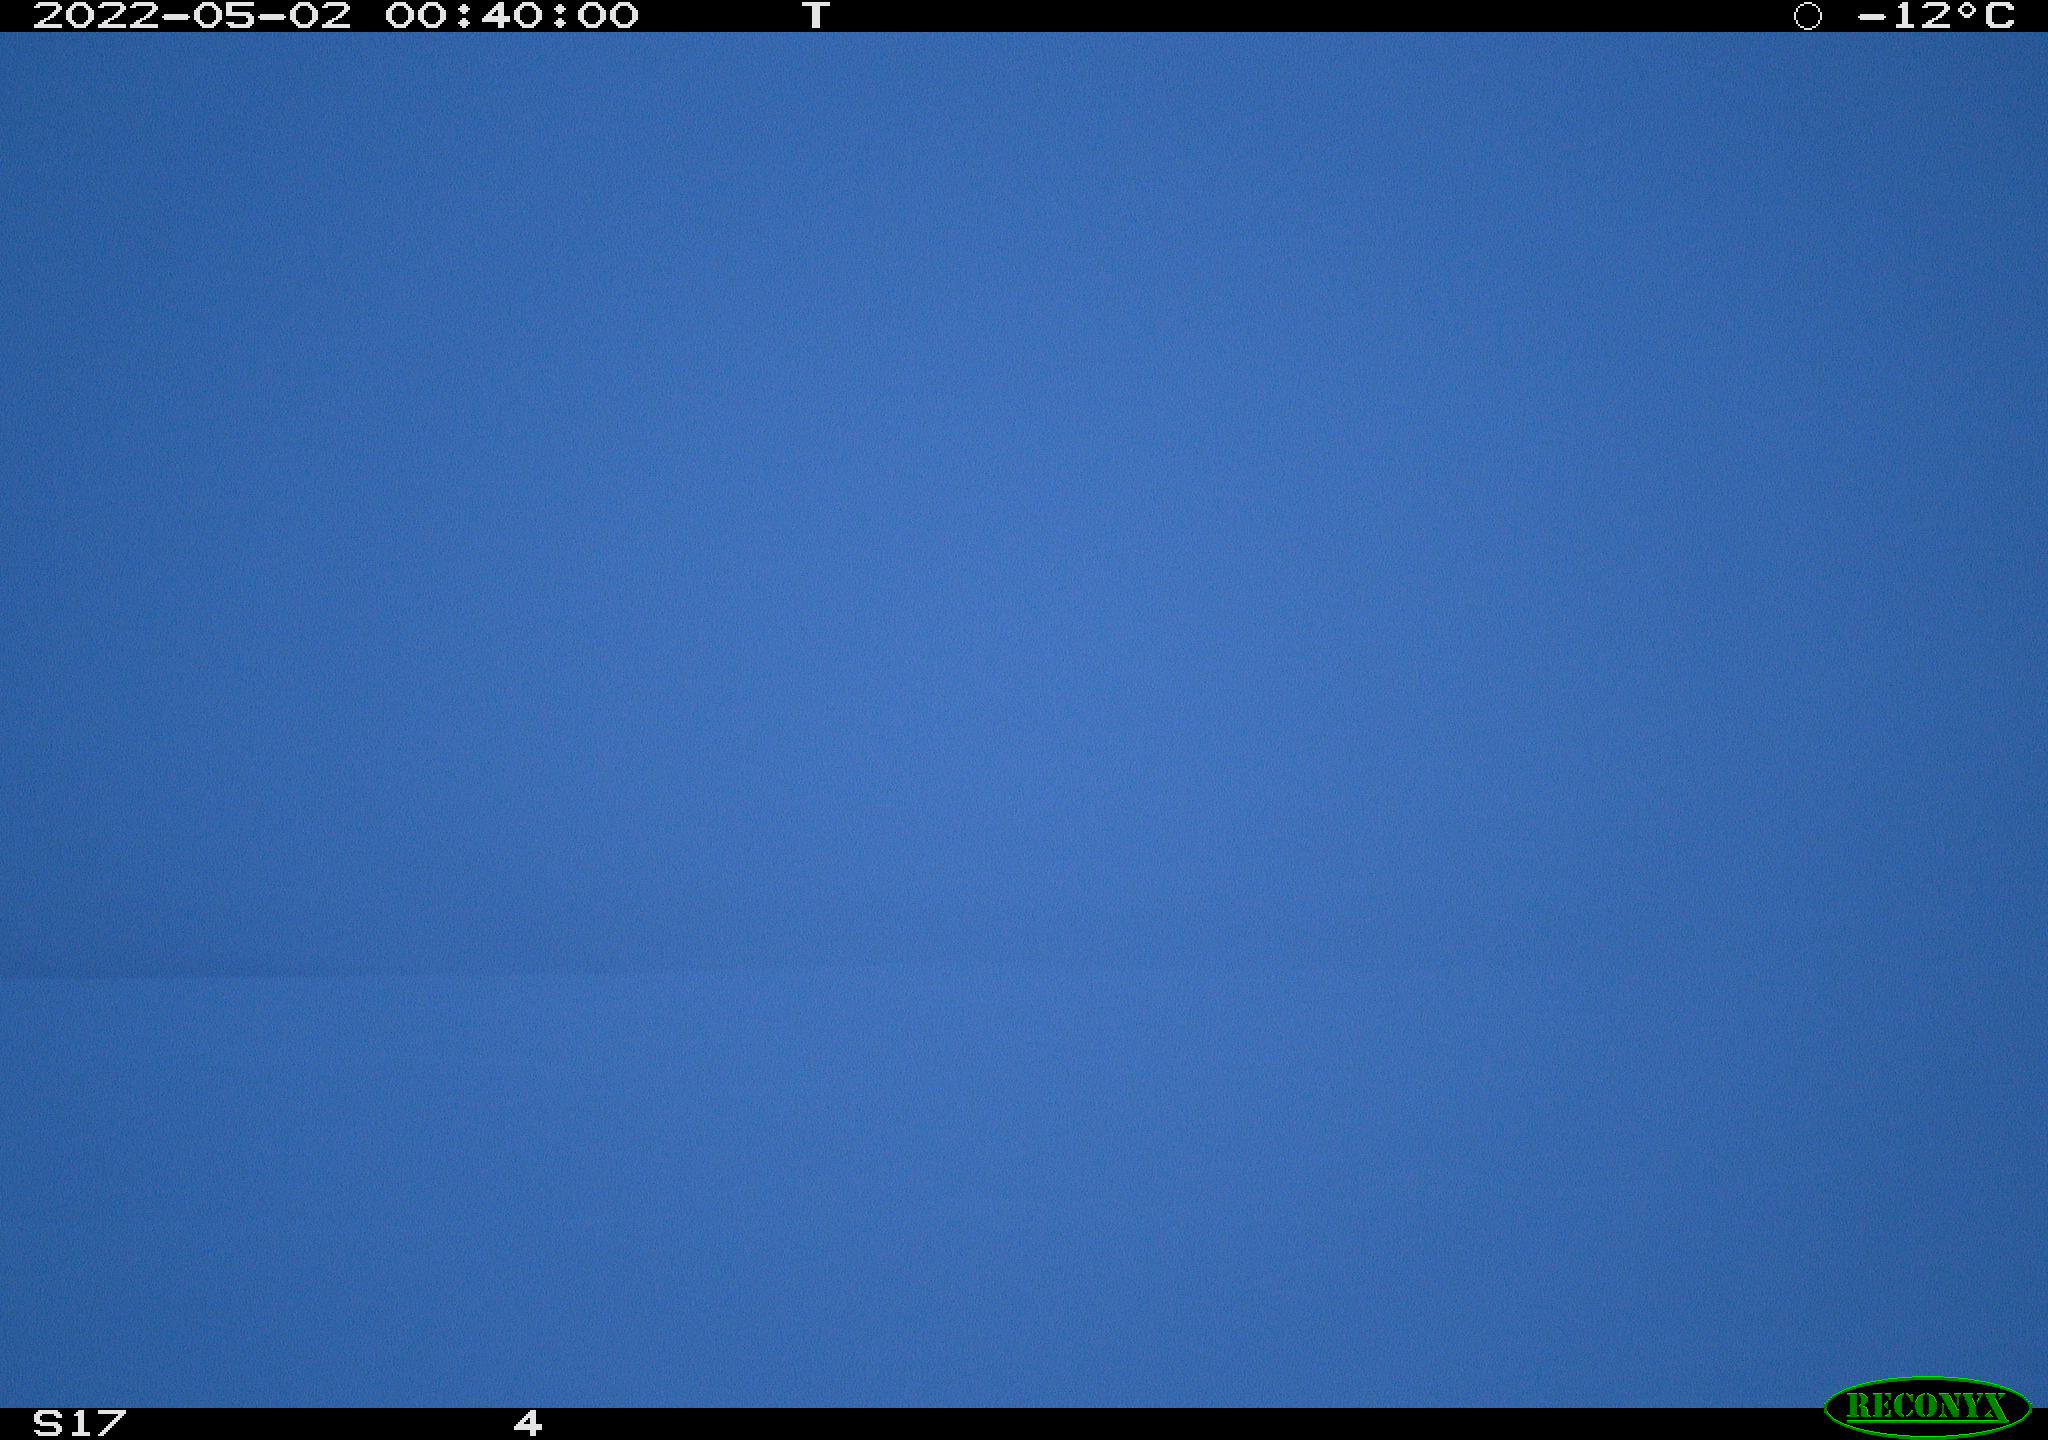Click the image counter number 4

click(x=528, y=1423)
